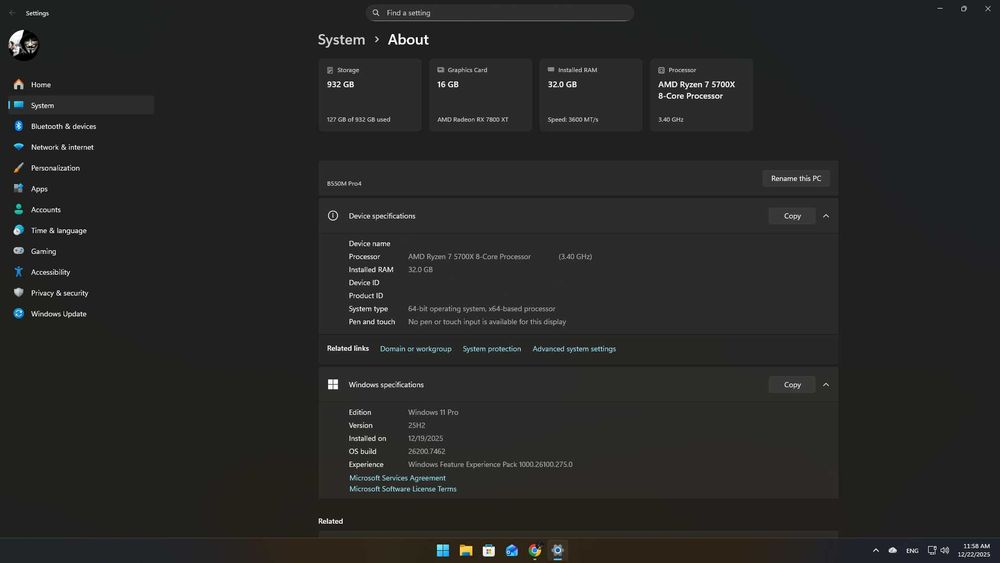The width and height of the screenshot is (1000, 563).
Task: Click the Installed on date 12/19/2025
Action: pyautogui.click(x=425, y=438)
